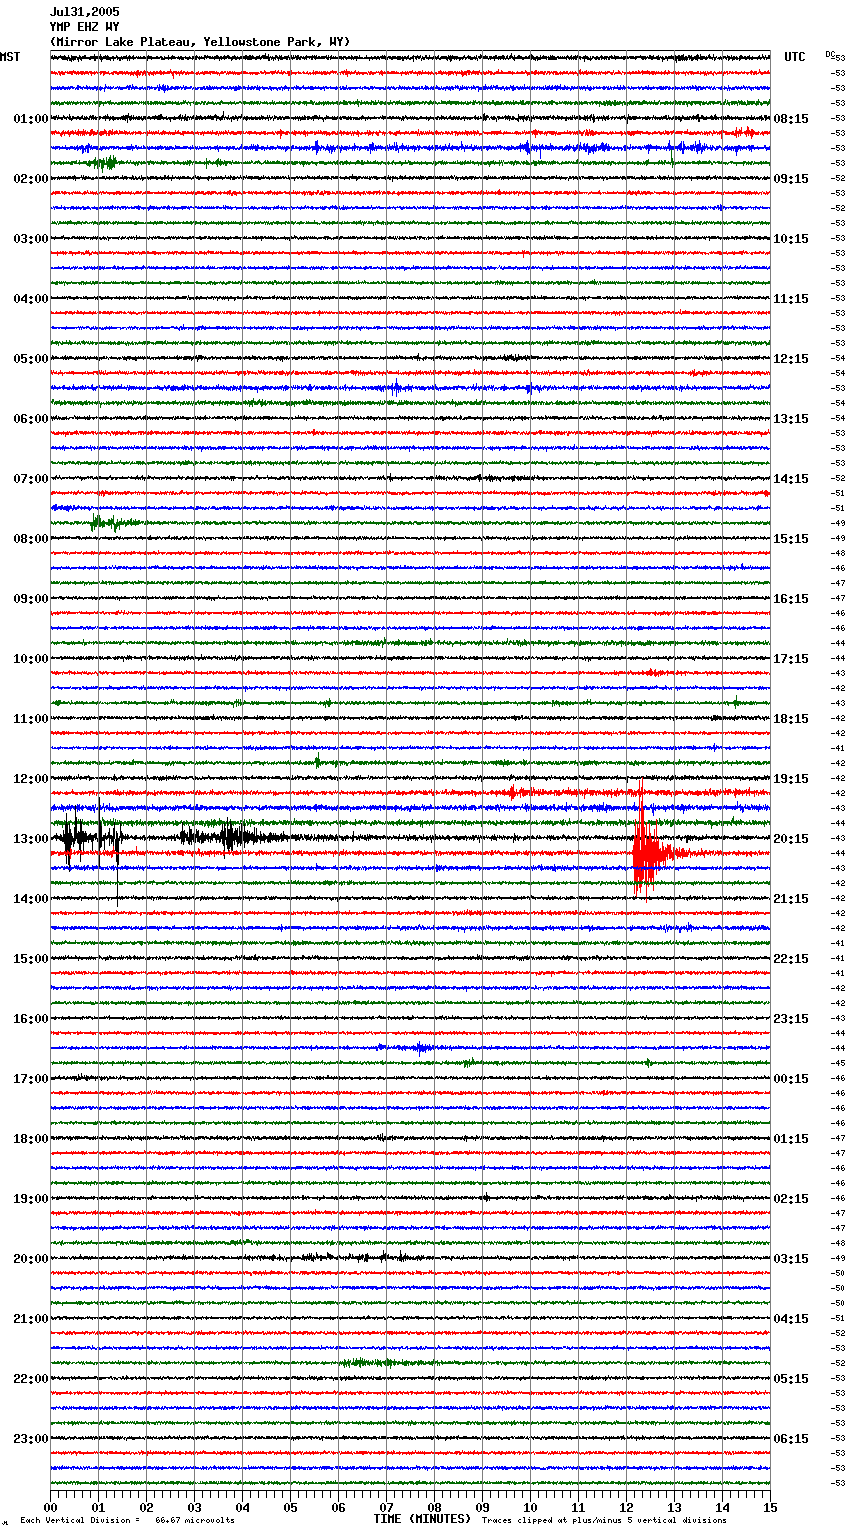The height and width of the screenshot is (1534, 850).
Task: Click the 22:15 UTC time label
Action: pos(791,959)
